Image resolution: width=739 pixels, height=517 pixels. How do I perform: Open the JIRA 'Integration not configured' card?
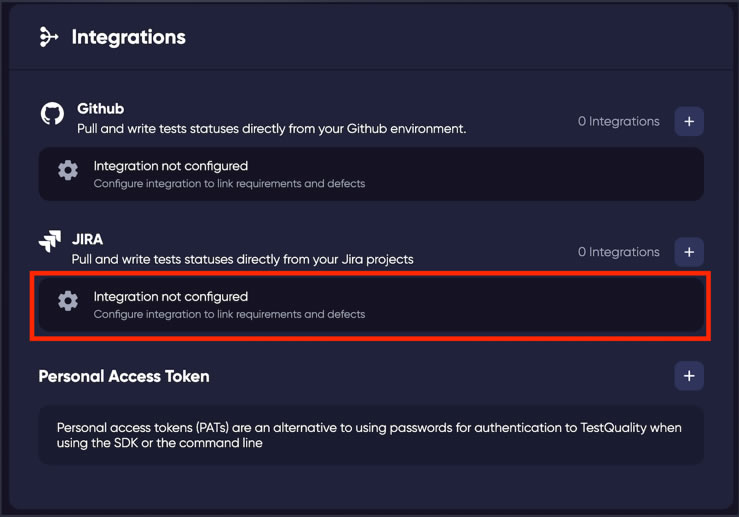371,305
